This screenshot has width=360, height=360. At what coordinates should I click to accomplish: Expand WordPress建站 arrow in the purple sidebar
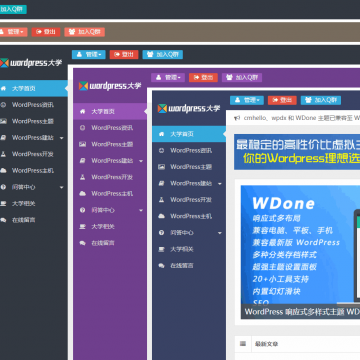(x=141, y=161)
